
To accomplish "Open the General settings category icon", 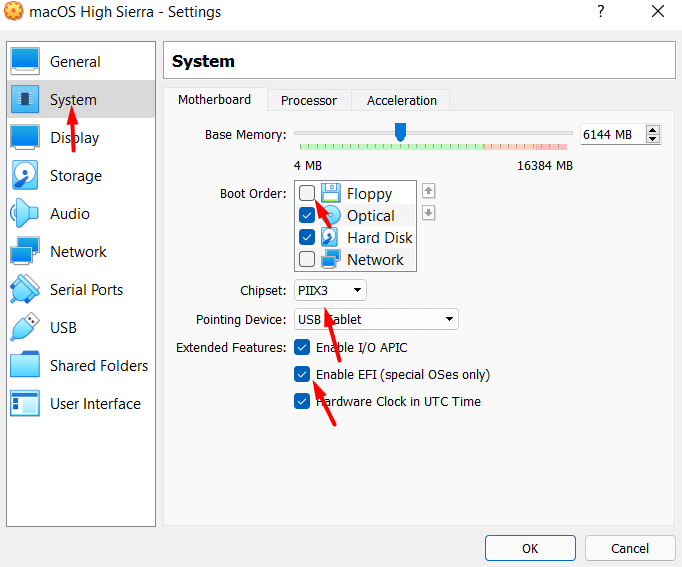I will point(25,62).
